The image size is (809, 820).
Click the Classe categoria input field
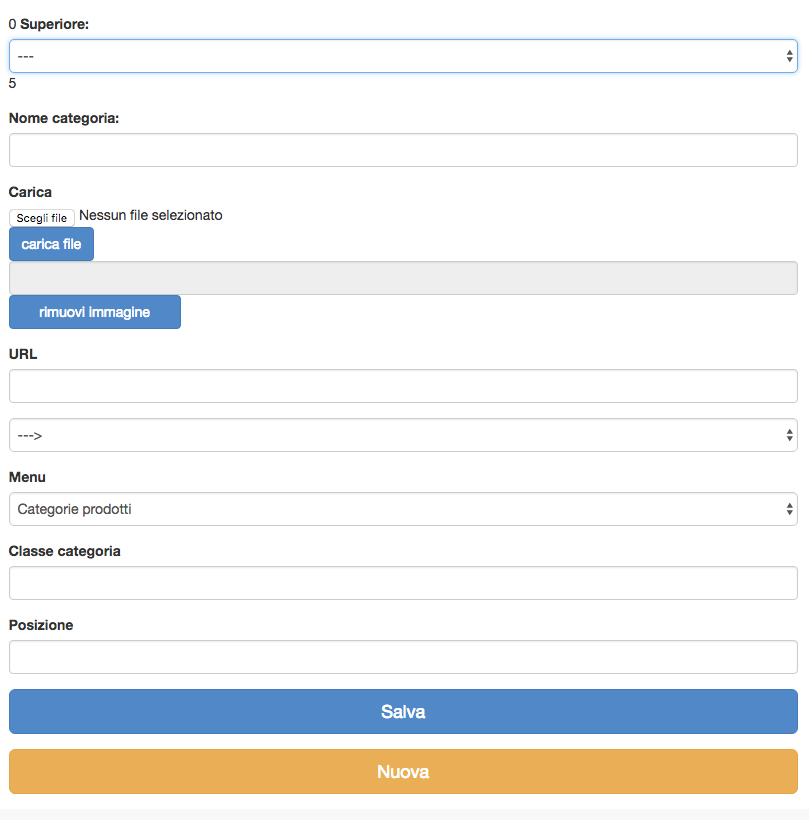(x=403, y=583)
